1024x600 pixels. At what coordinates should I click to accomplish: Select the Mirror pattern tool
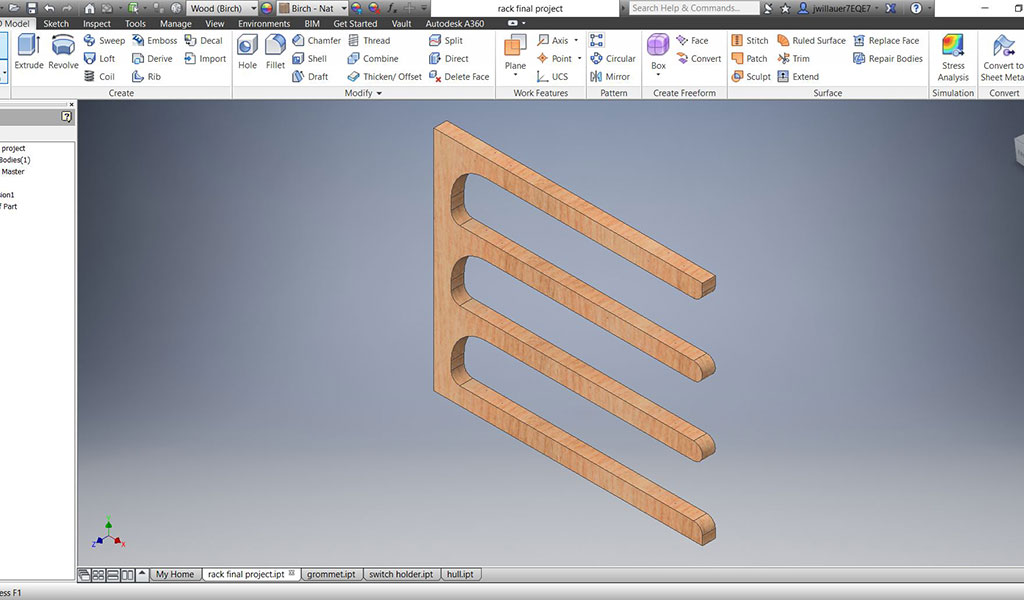610,76
